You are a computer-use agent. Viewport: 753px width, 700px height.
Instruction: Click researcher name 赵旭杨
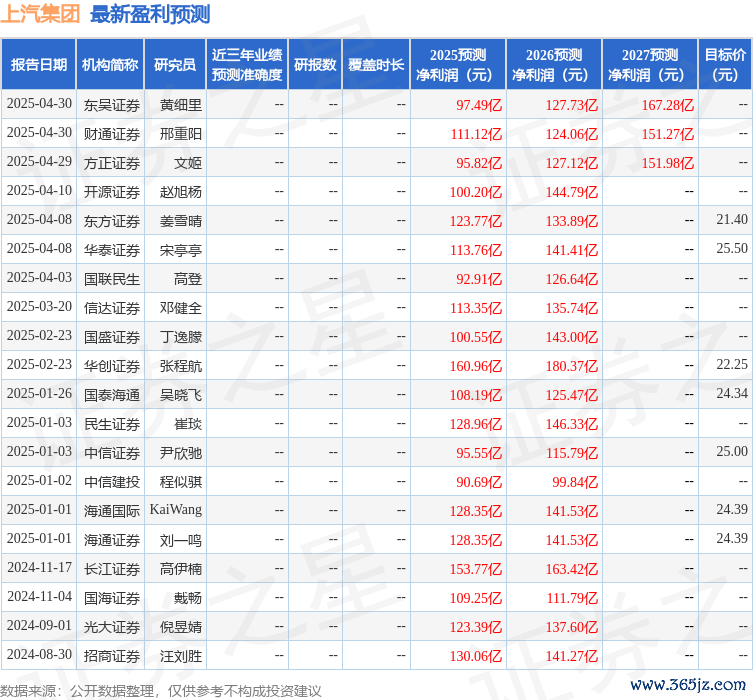tap(181, 192)
